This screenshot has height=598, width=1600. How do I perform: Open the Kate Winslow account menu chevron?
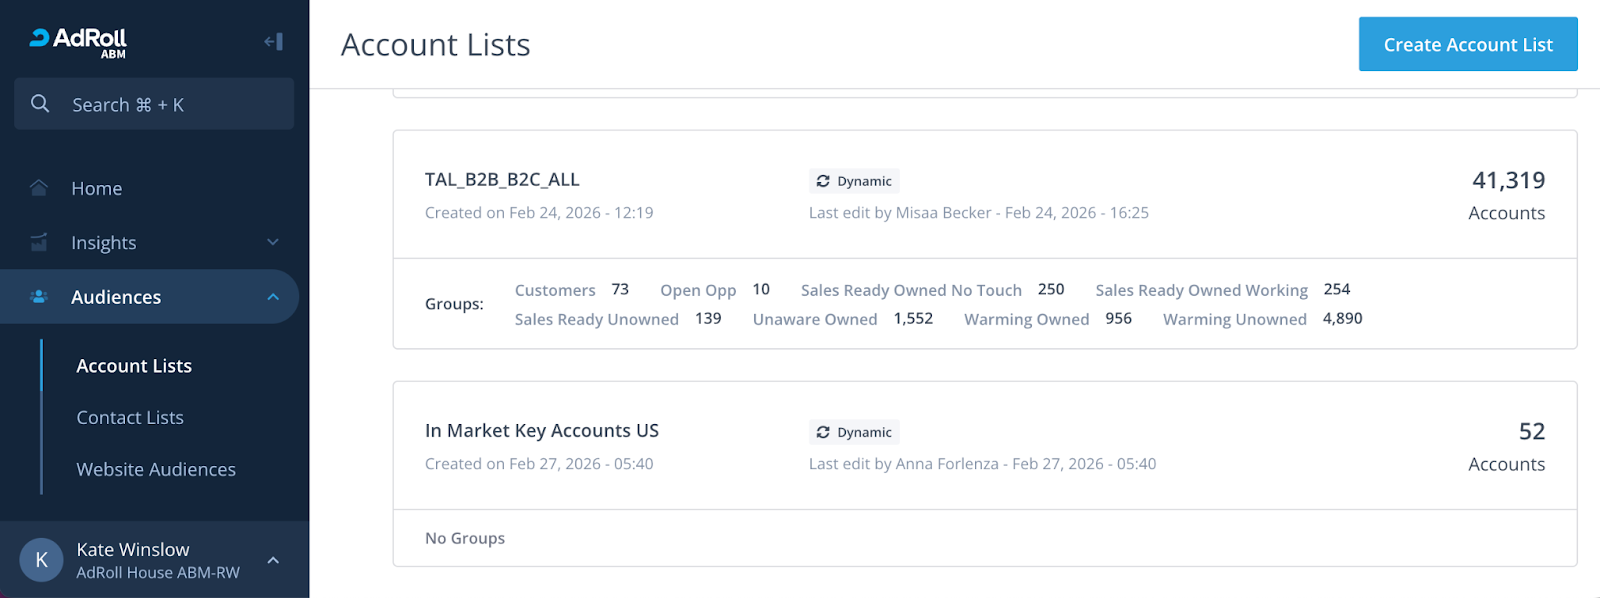(273, 560)
